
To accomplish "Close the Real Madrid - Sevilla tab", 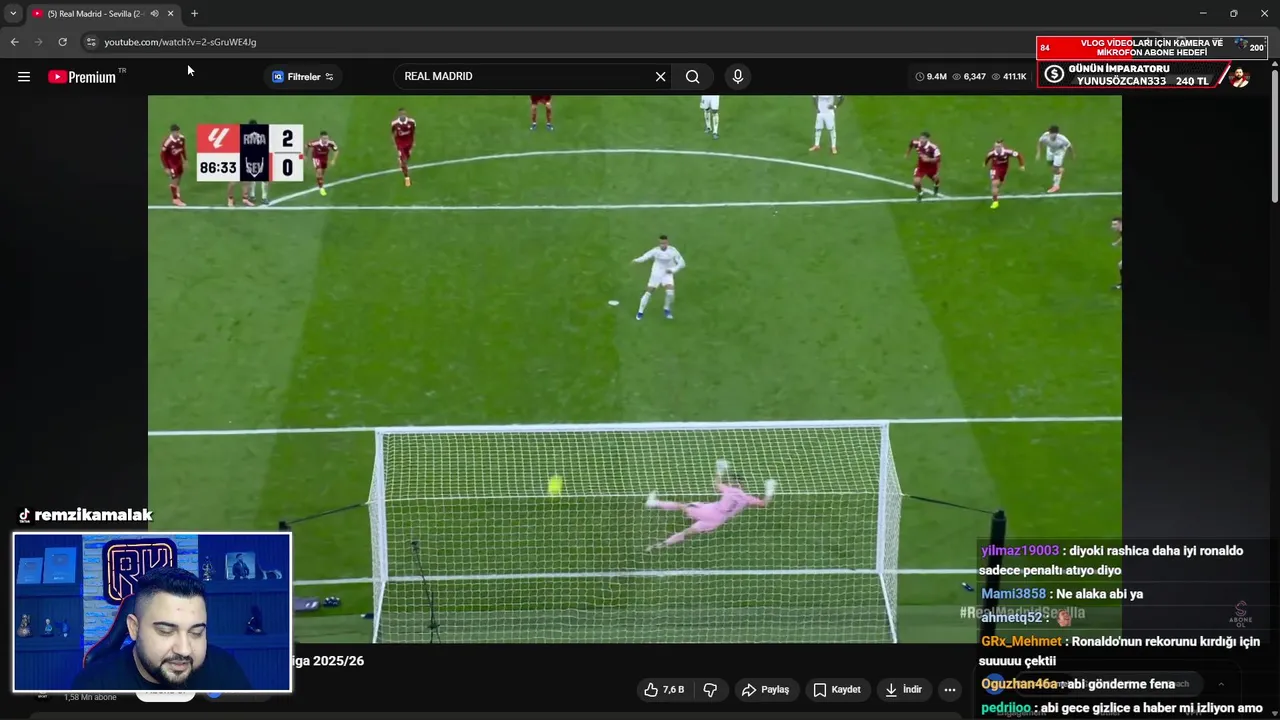I will [170, 14].
